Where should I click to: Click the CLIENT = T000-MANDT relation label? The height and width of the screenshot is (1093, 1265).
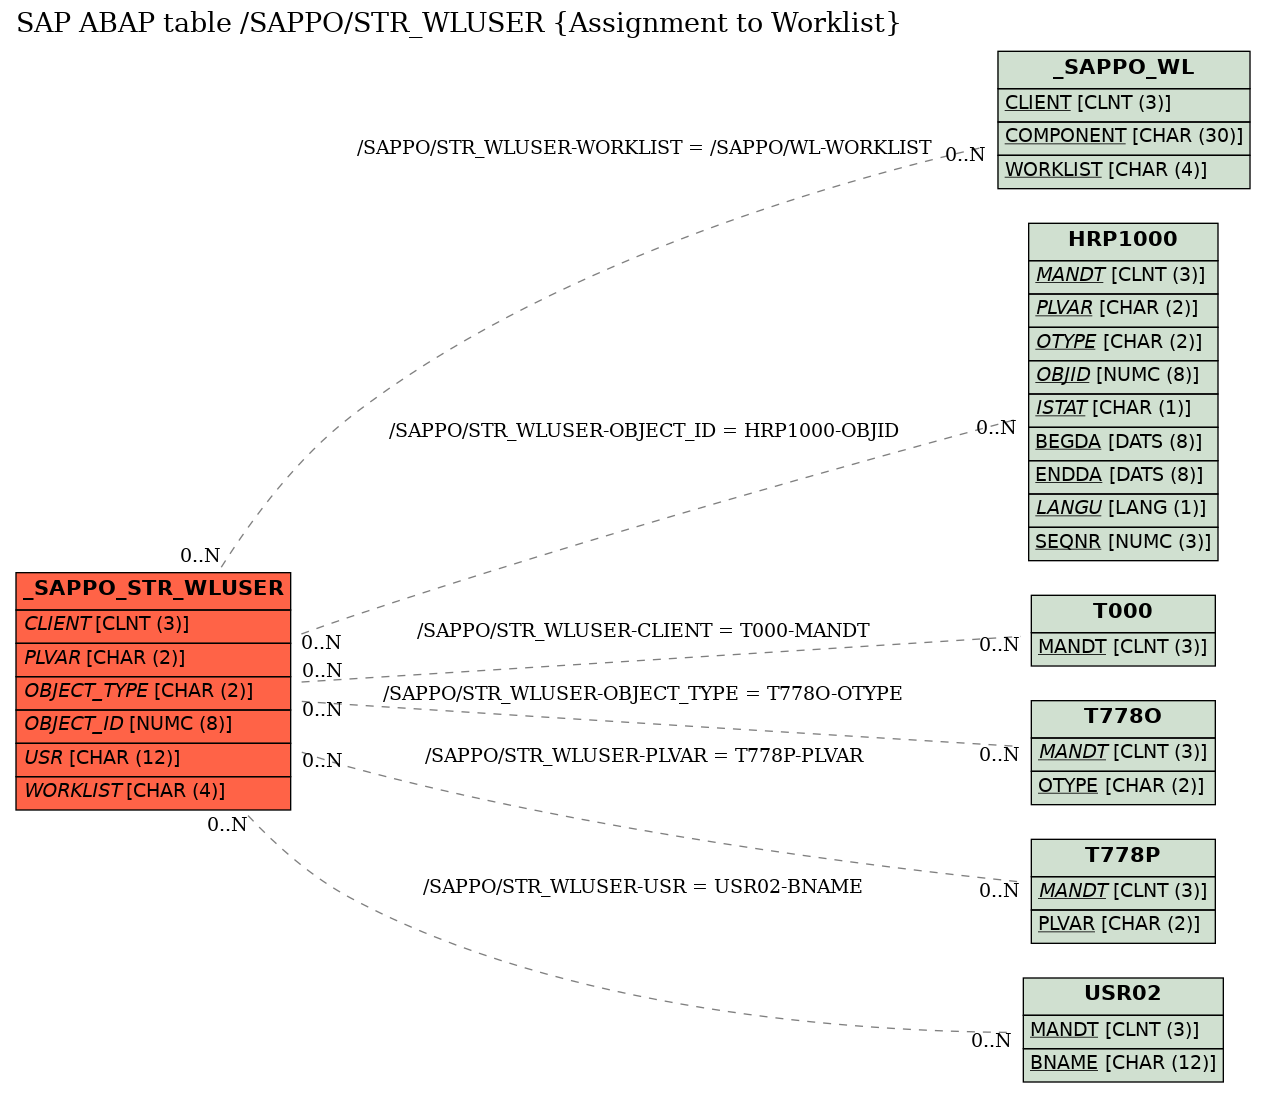[x=643, y=631]
